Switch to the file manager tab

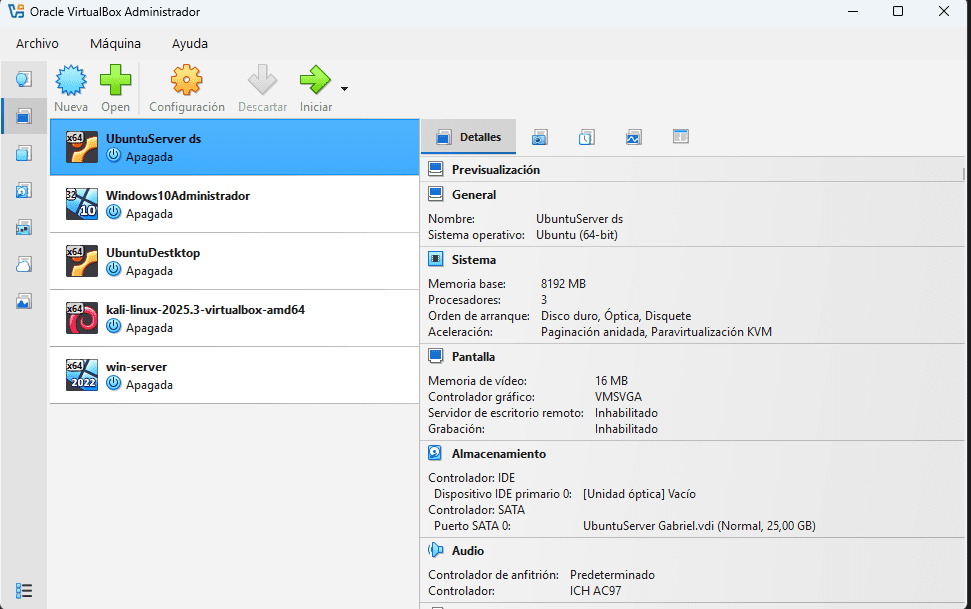681,136
